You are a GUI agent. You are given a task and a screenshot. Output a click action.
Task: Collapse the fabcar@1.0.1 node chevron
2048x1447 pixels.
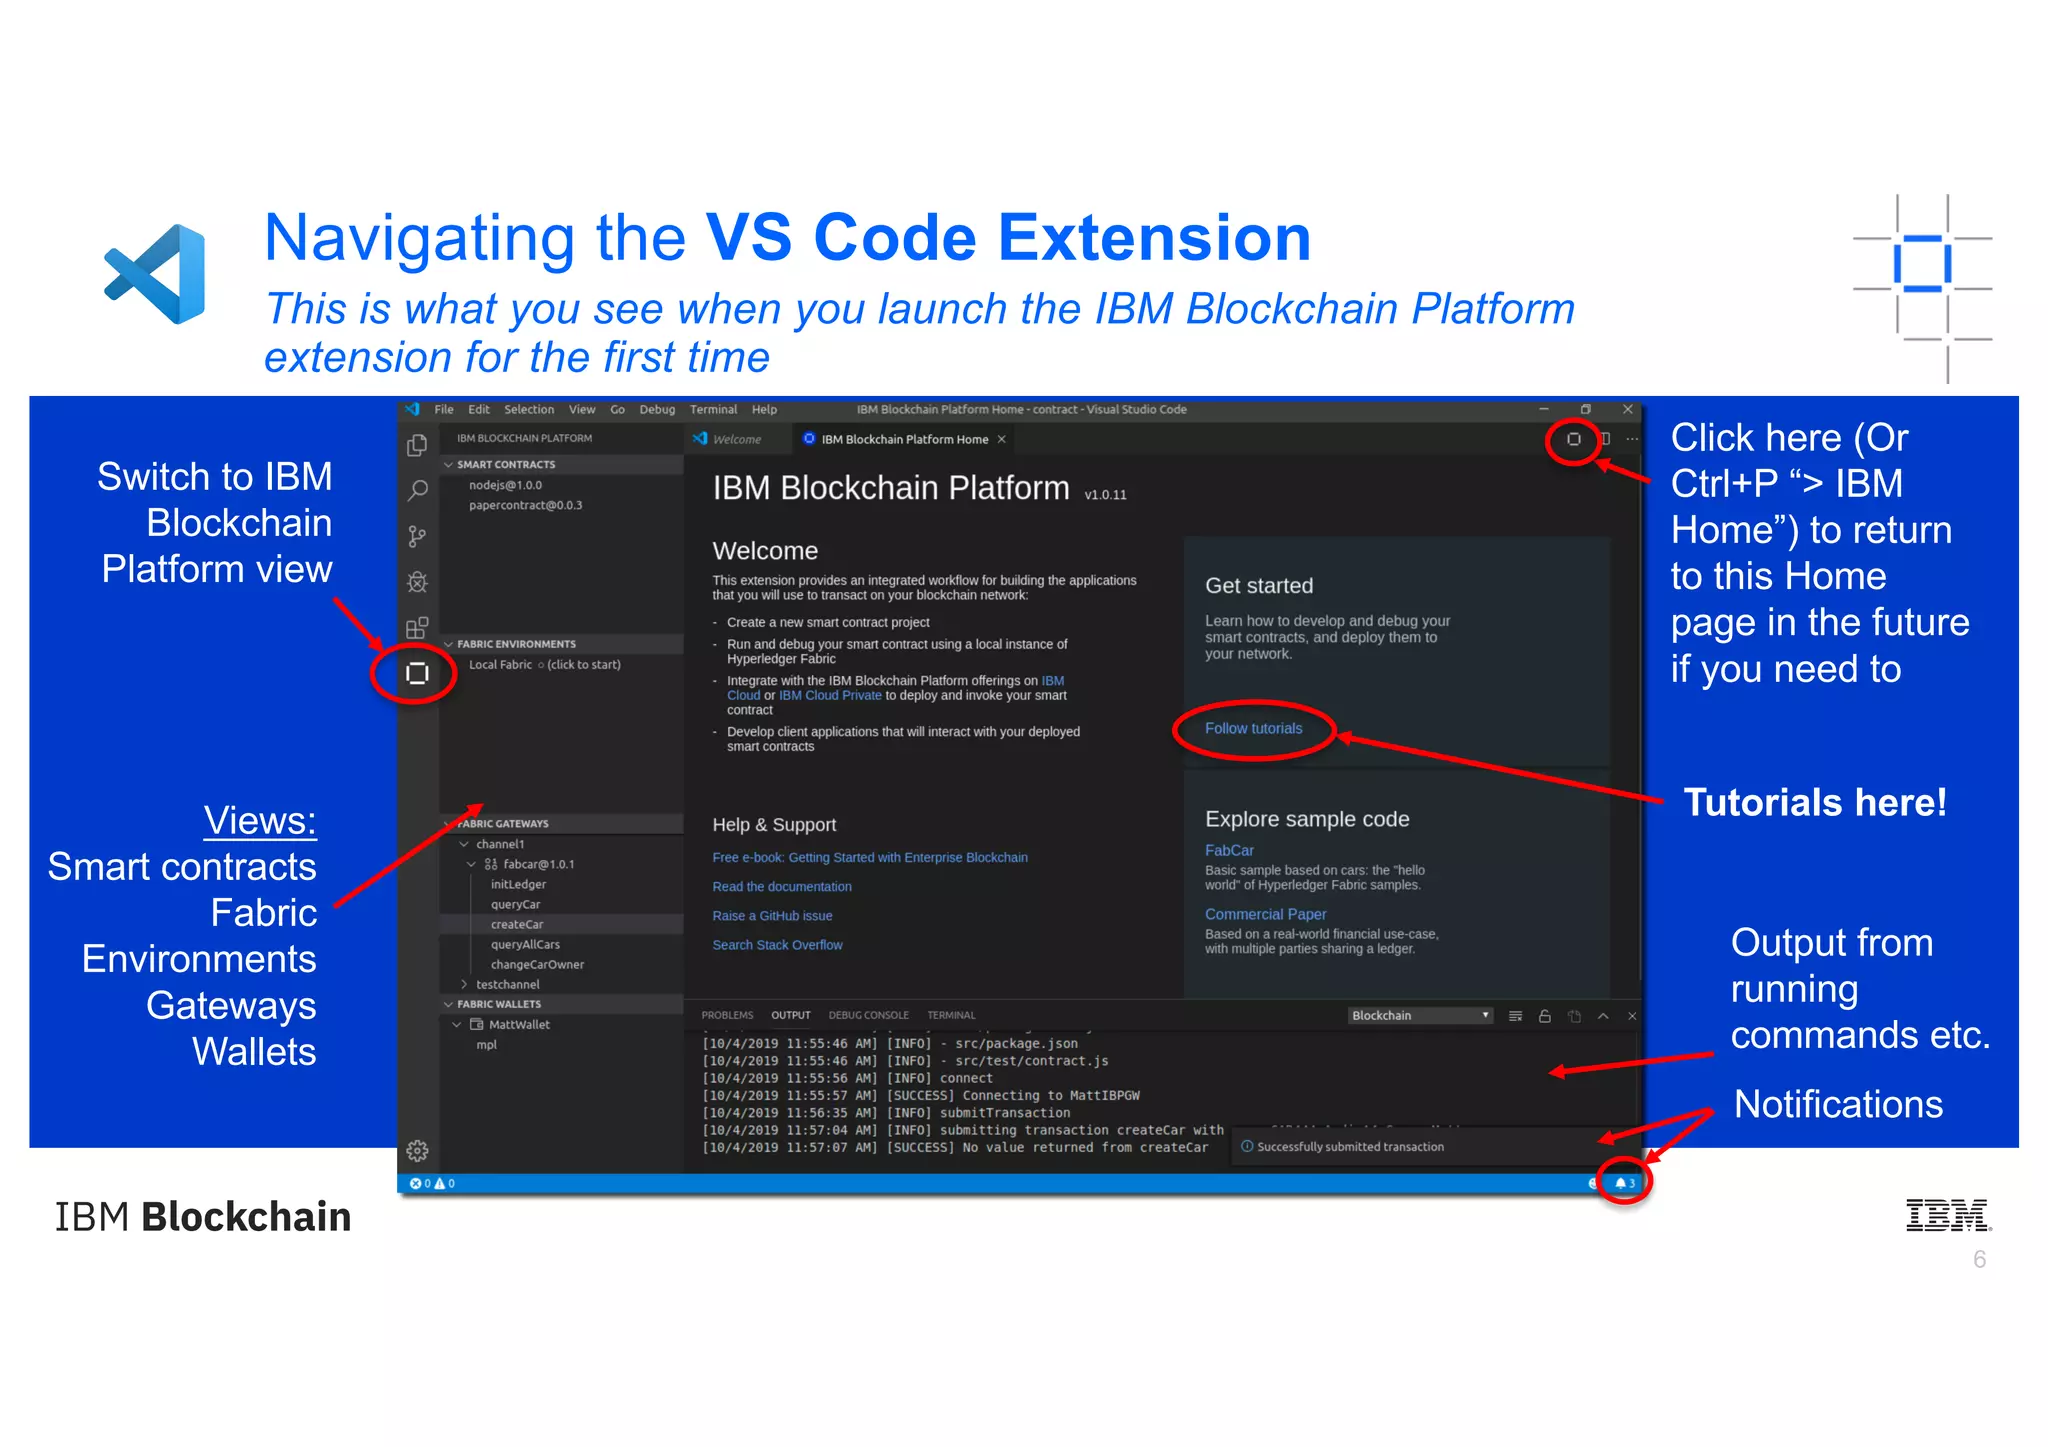(x=471, y=864)
